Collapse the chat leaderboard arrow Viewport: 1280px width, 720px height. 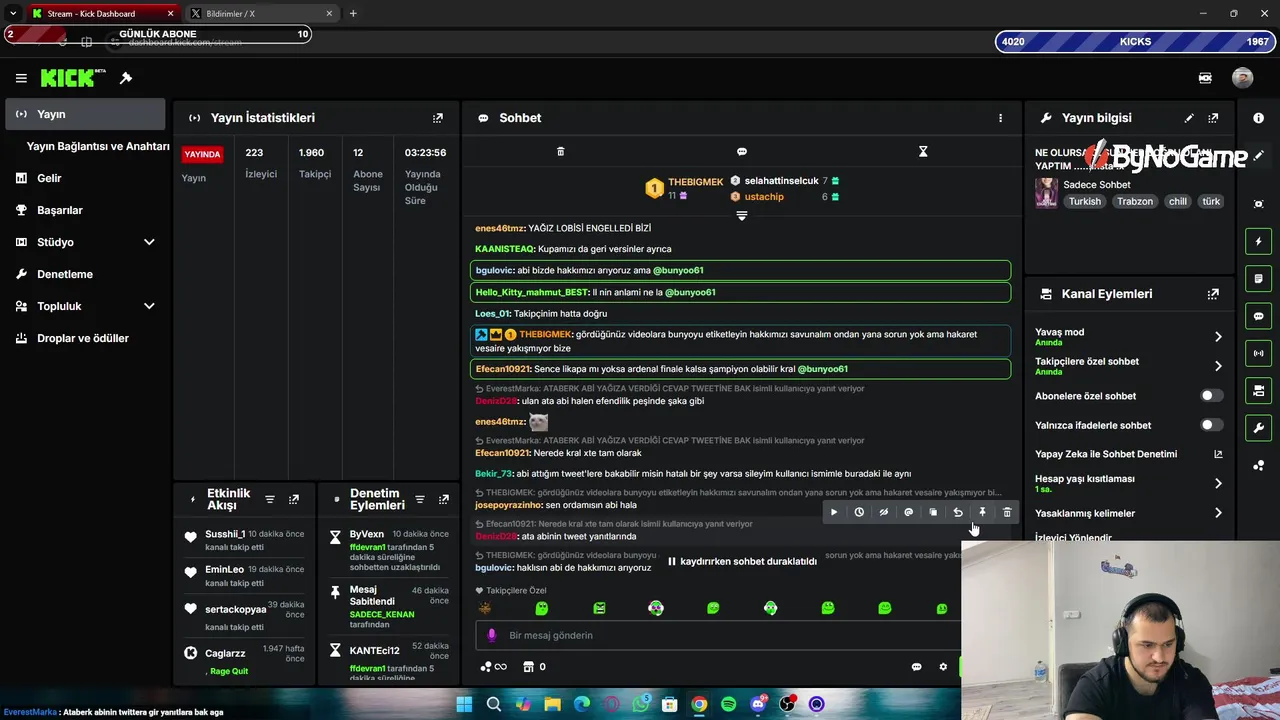click(x=742, y=216)
